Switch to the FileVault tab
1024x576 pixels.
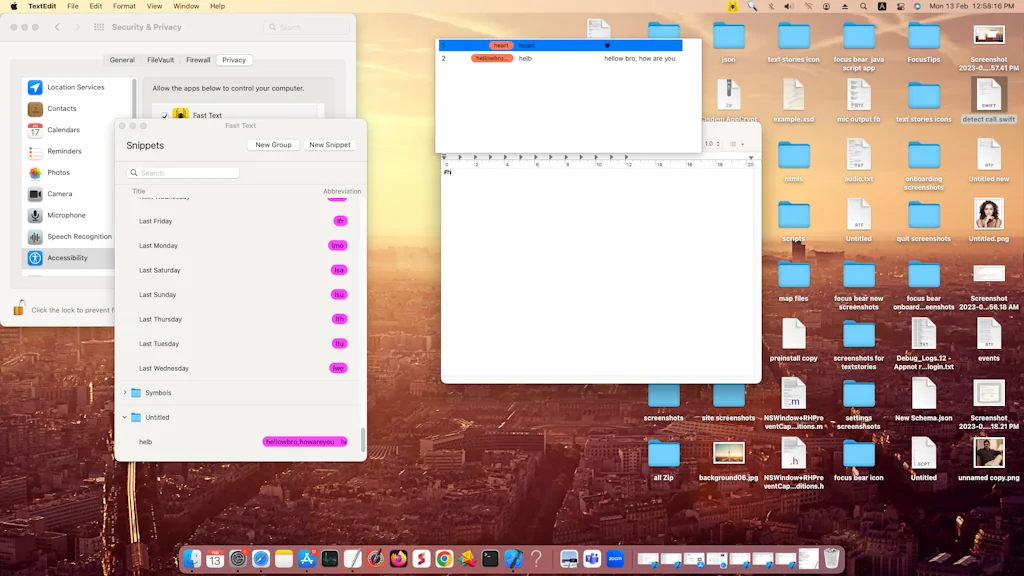[161, 59]
